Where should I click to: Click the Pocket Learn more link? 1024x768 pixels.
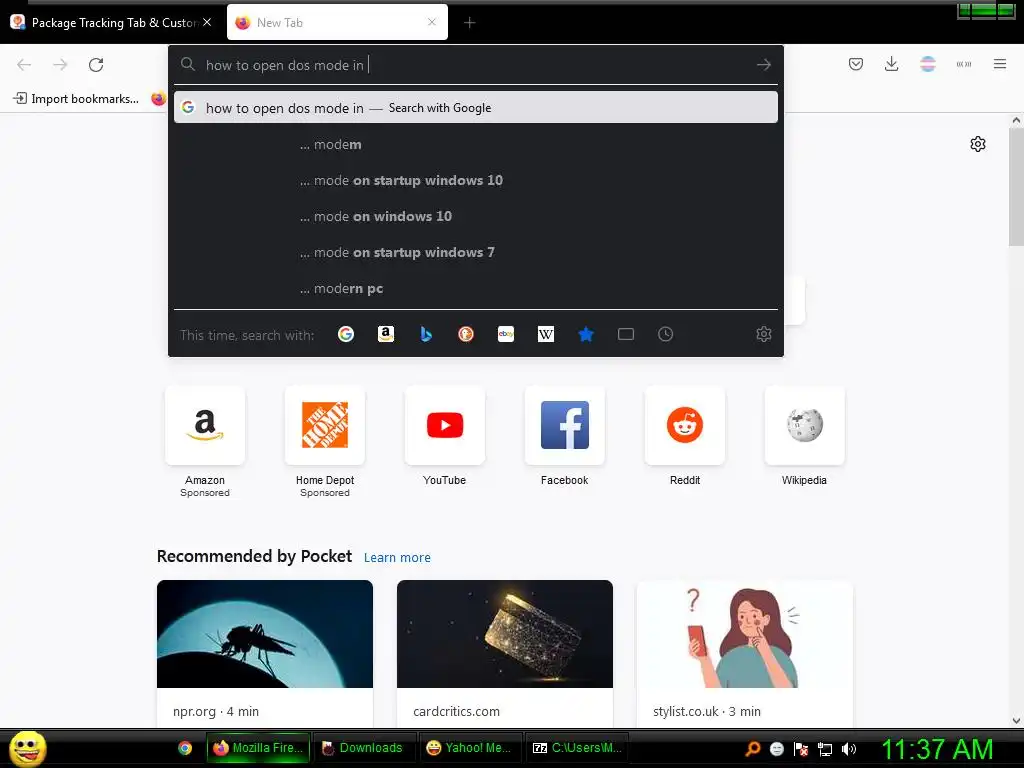click(x=397, y=557)
